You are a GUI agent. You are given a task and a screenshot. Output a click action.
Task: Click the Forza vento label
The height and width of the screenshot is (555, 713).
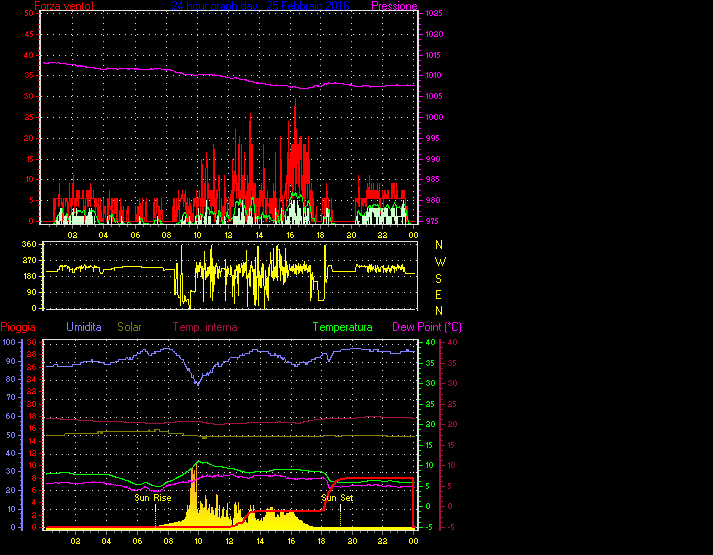pos(65,6)
